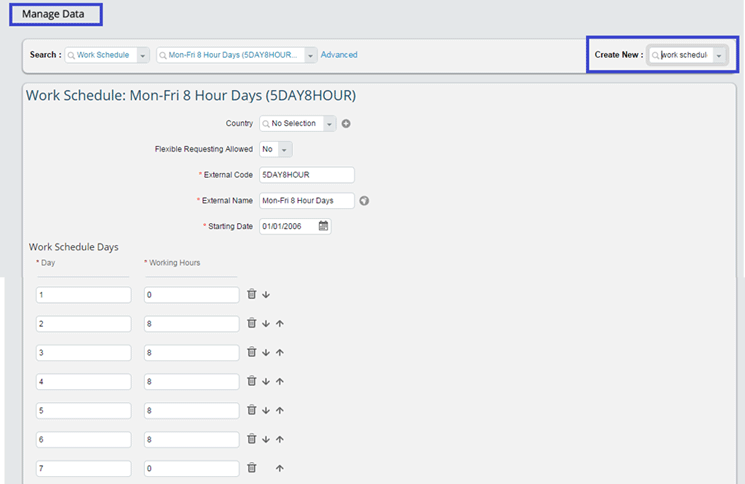Click the External Name text field

[306, 200]
